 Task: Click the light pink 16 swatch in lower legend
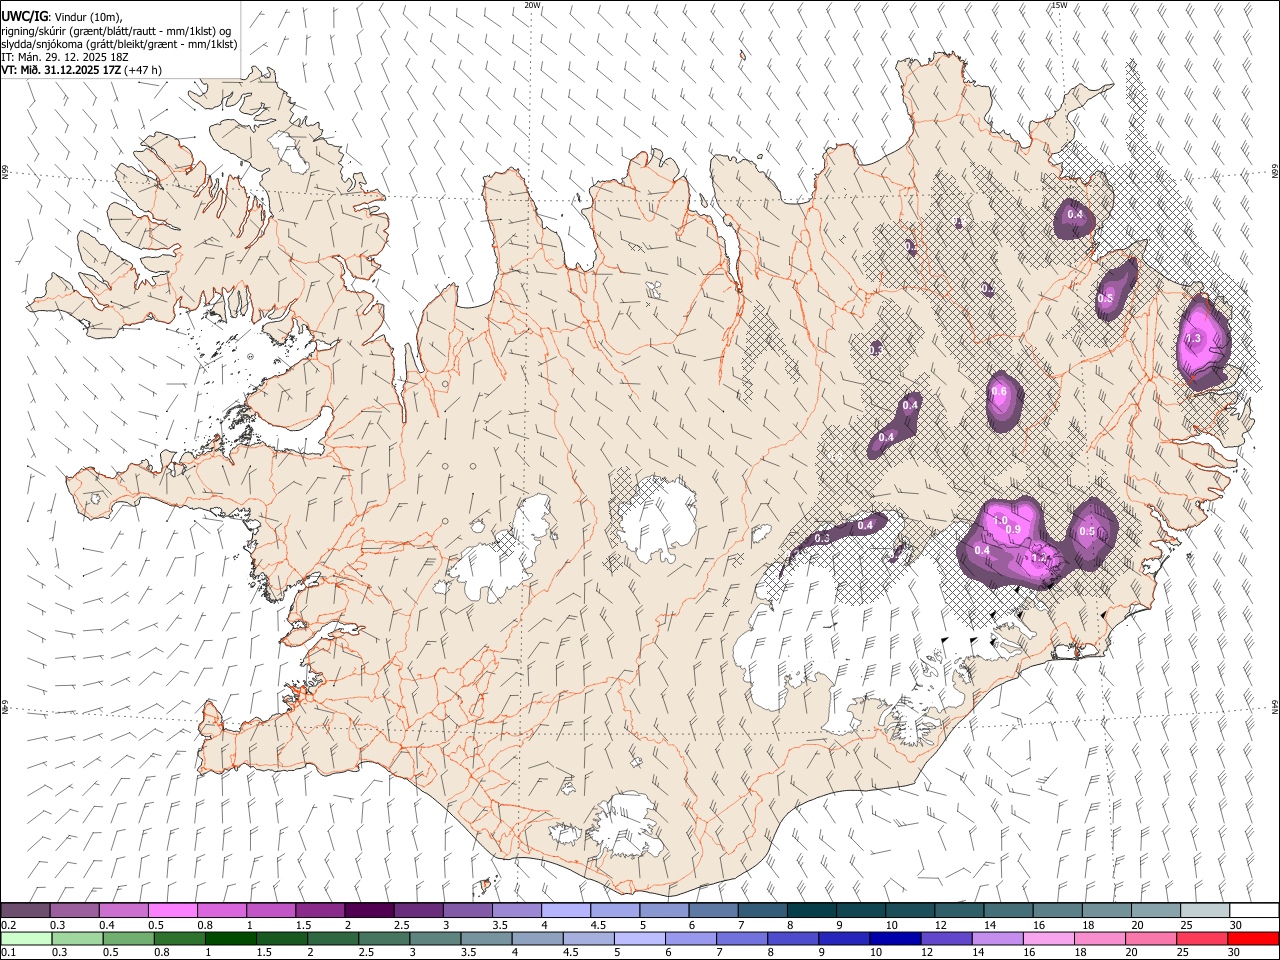click(x=1048, y=938)
